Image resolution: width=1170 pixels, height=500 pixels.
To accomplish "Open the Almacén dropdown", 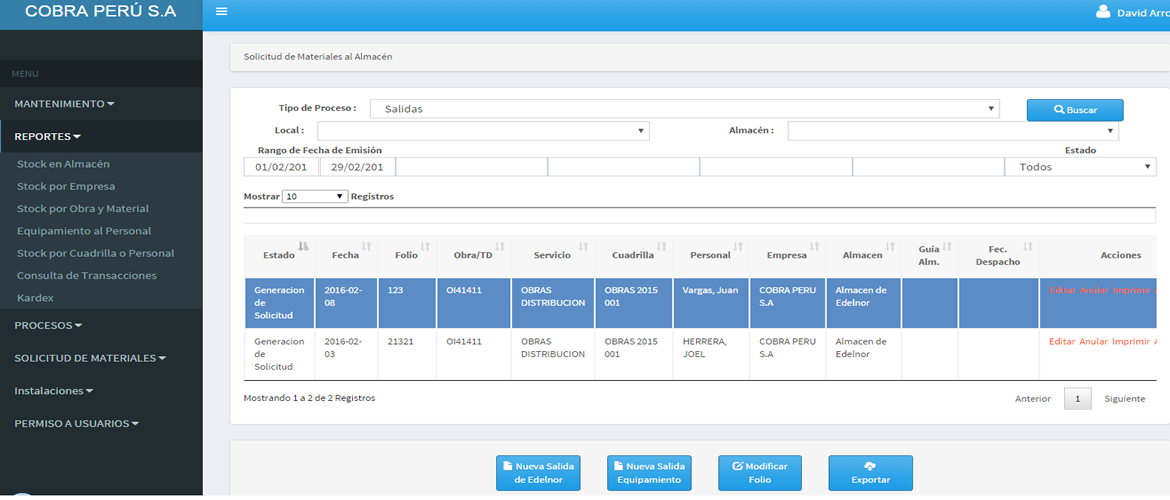I will [x=954, y=131].
